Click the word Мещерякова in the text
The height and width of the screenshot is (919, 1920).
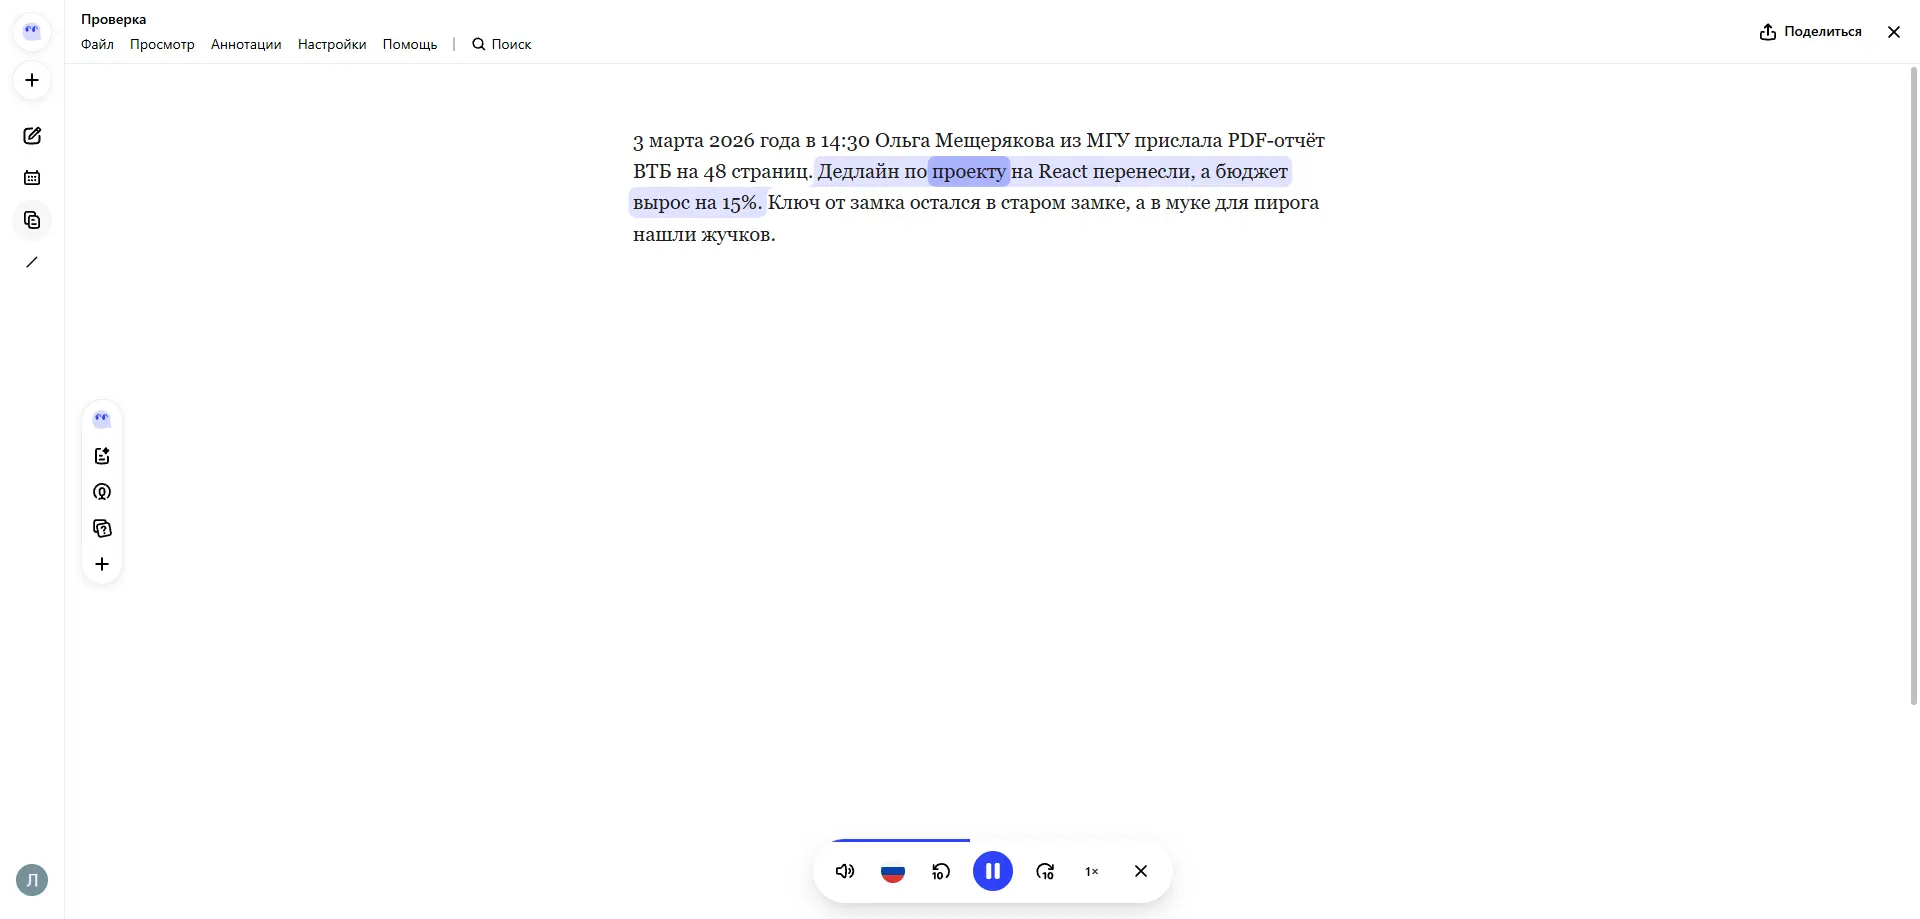point(994,140)
